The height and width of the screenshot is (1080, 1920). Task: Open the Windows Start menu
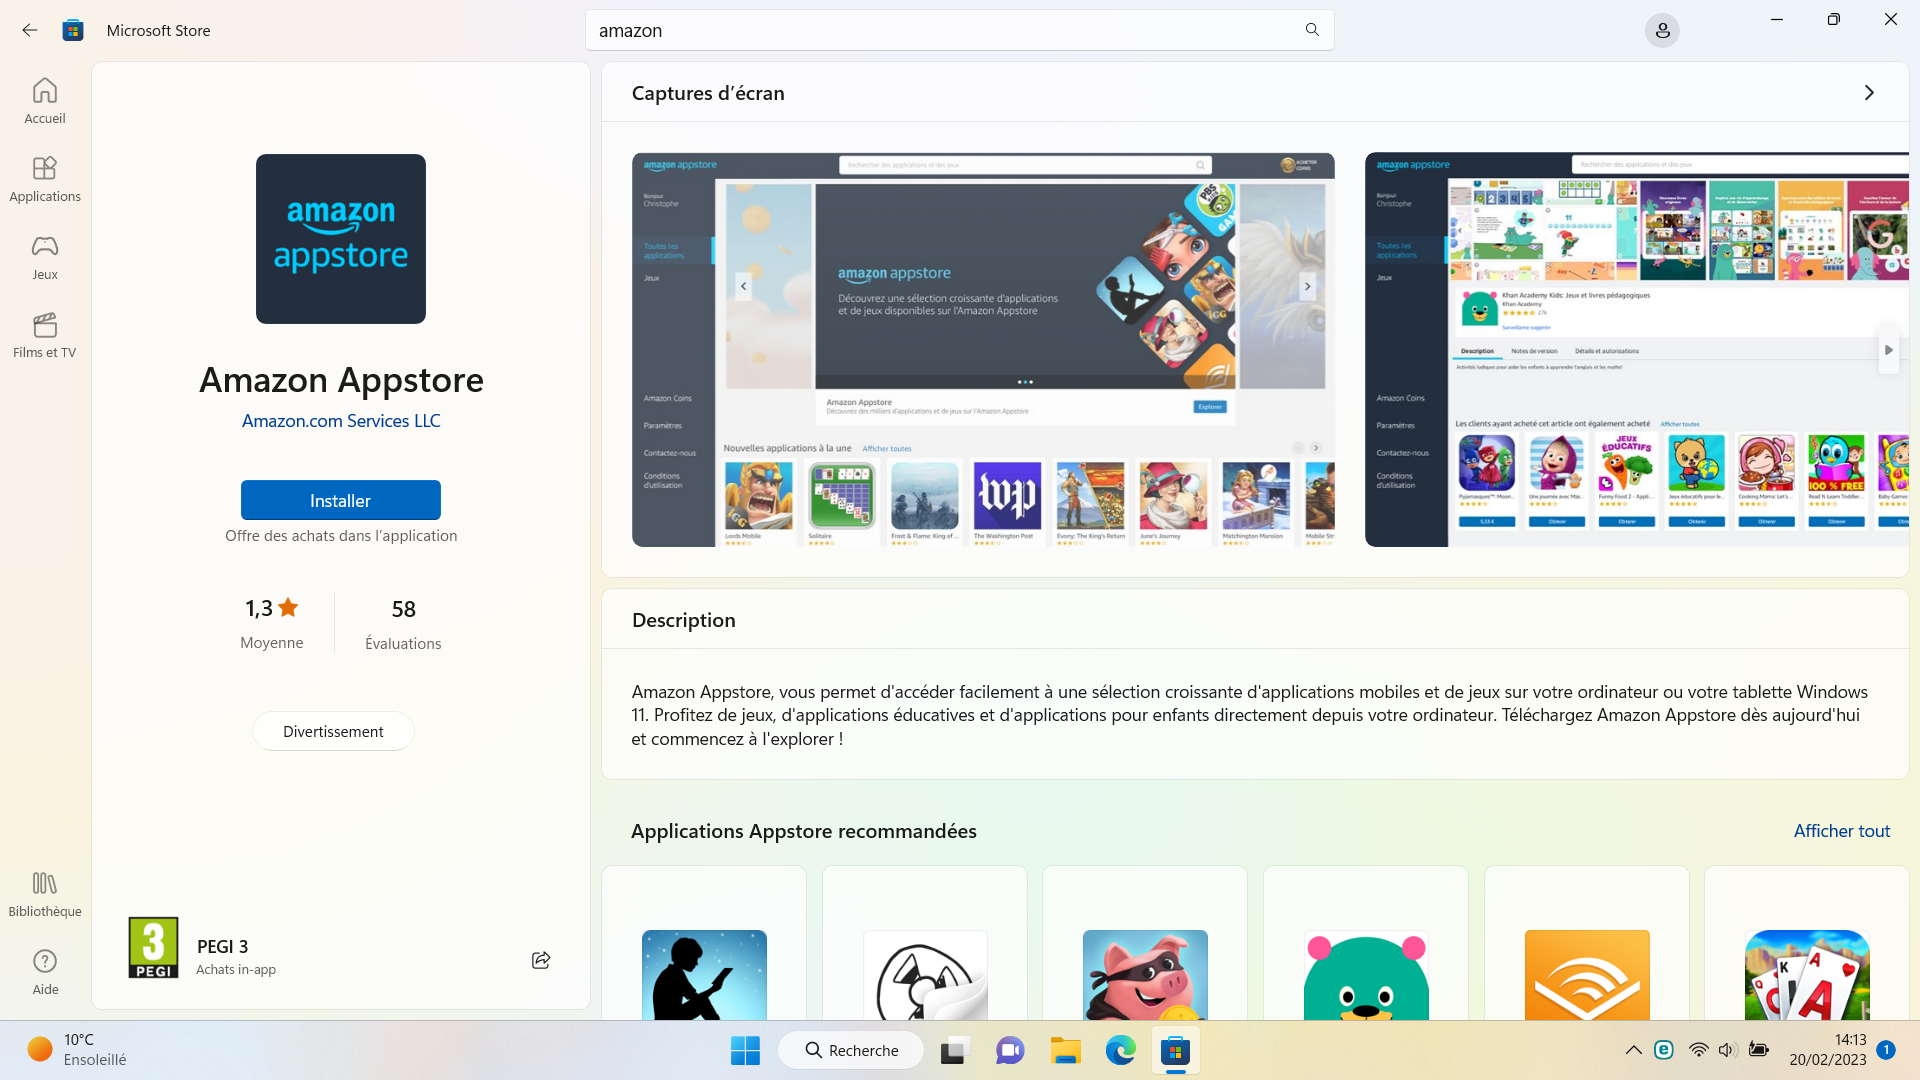[745, 1050]
